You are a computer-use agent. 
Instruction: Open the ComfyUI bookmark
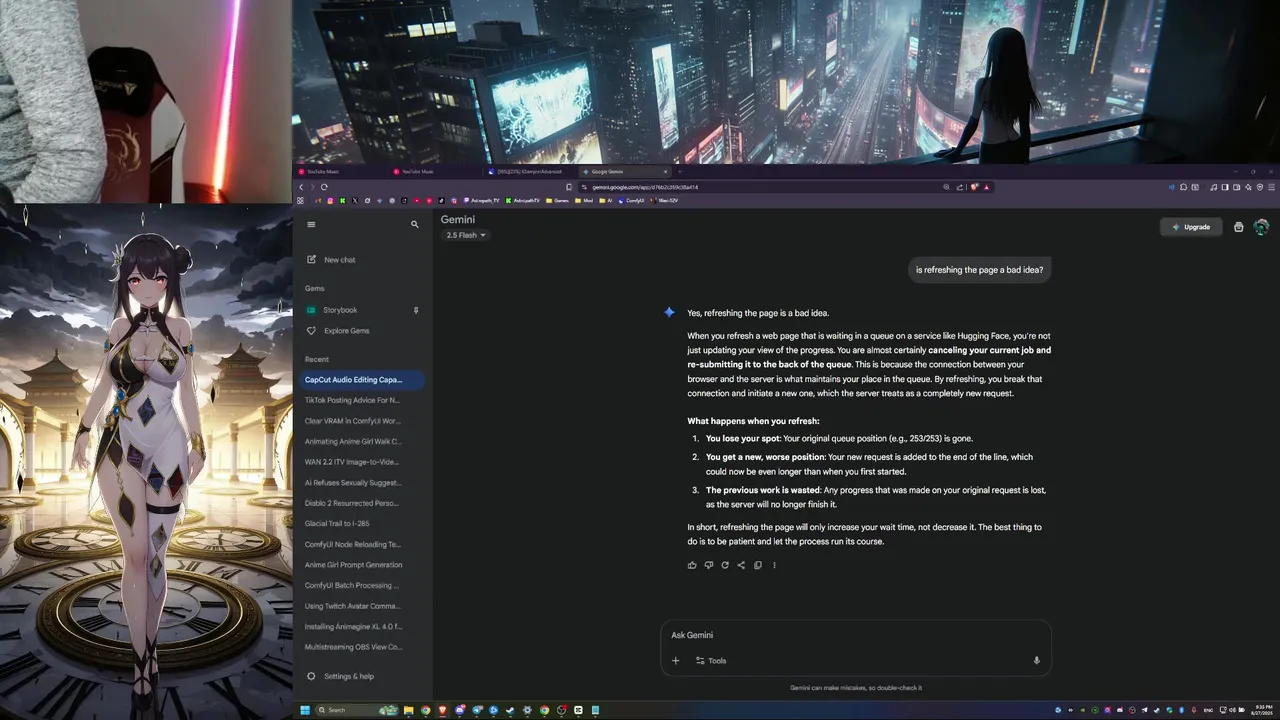630,201
